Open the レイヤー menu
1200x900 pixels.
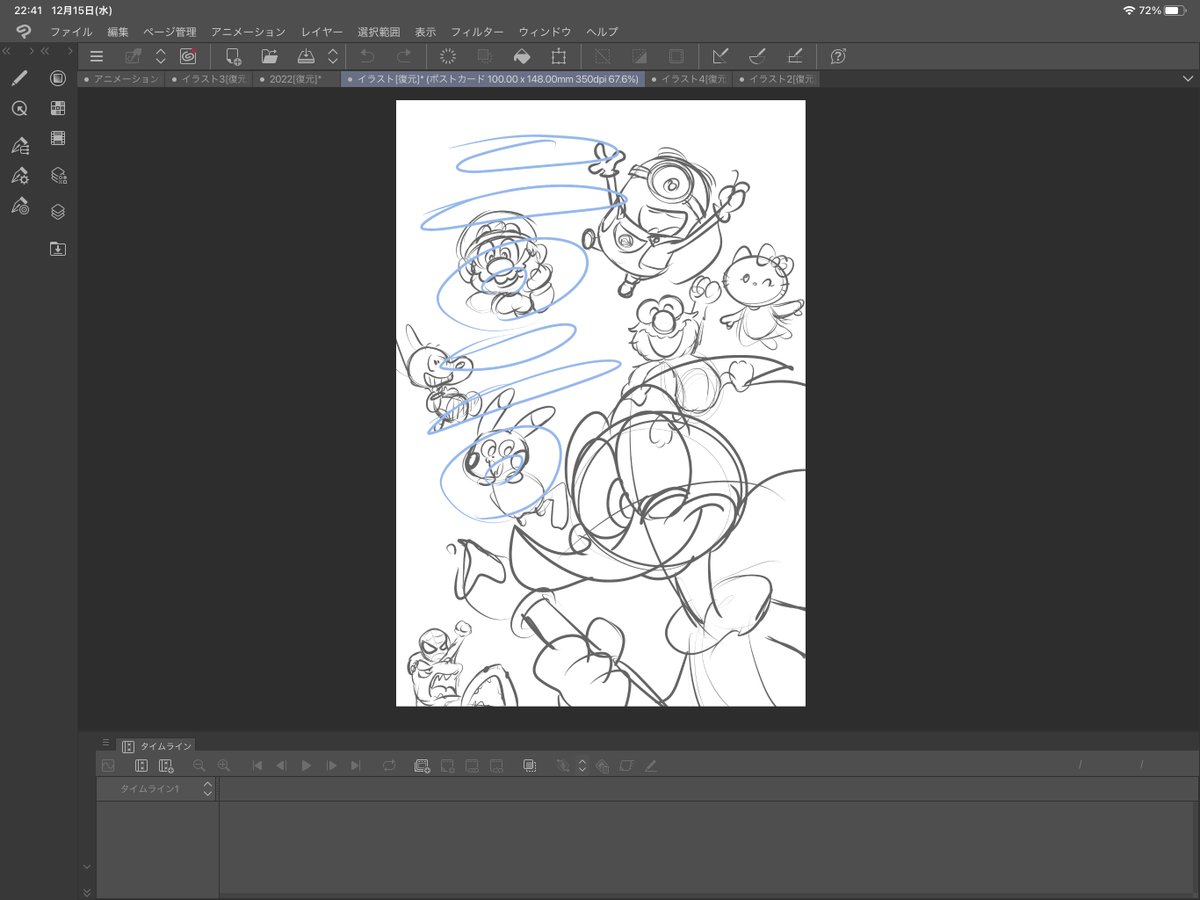pyautogui.click(x=322, y=32)
